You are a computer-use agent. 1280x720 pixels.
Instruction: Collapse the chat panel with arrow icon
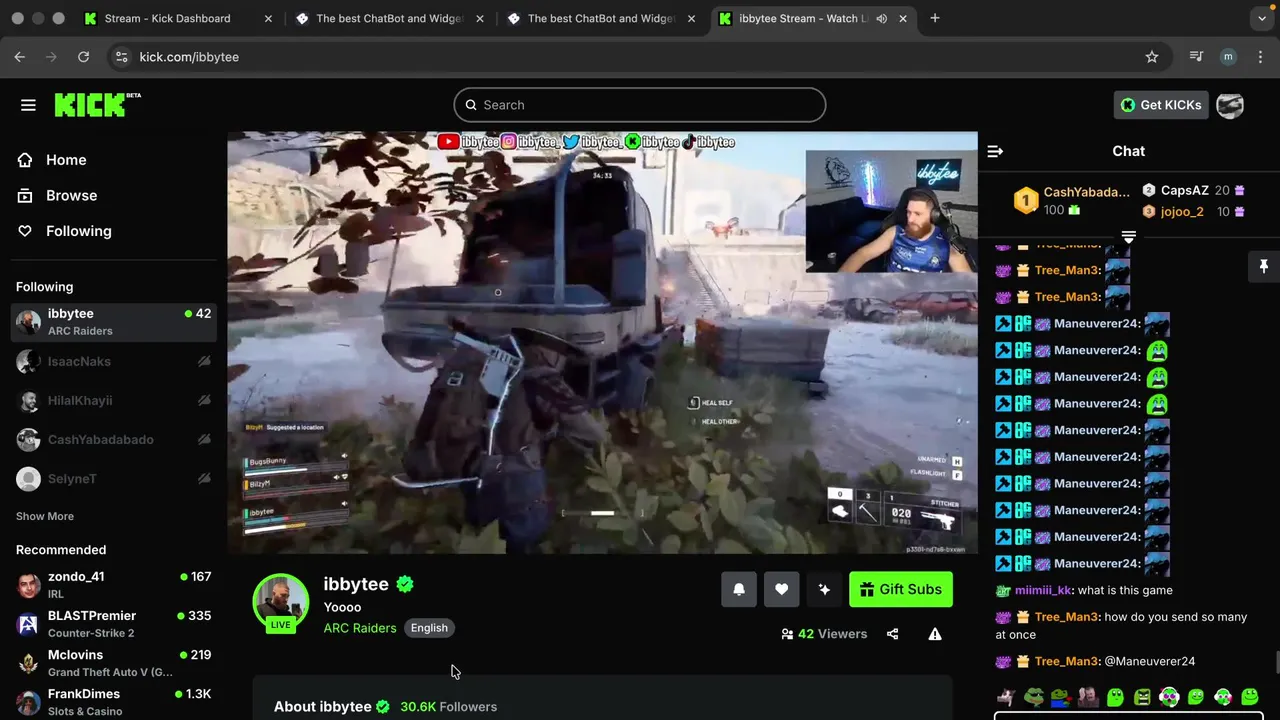pos(995,151)
